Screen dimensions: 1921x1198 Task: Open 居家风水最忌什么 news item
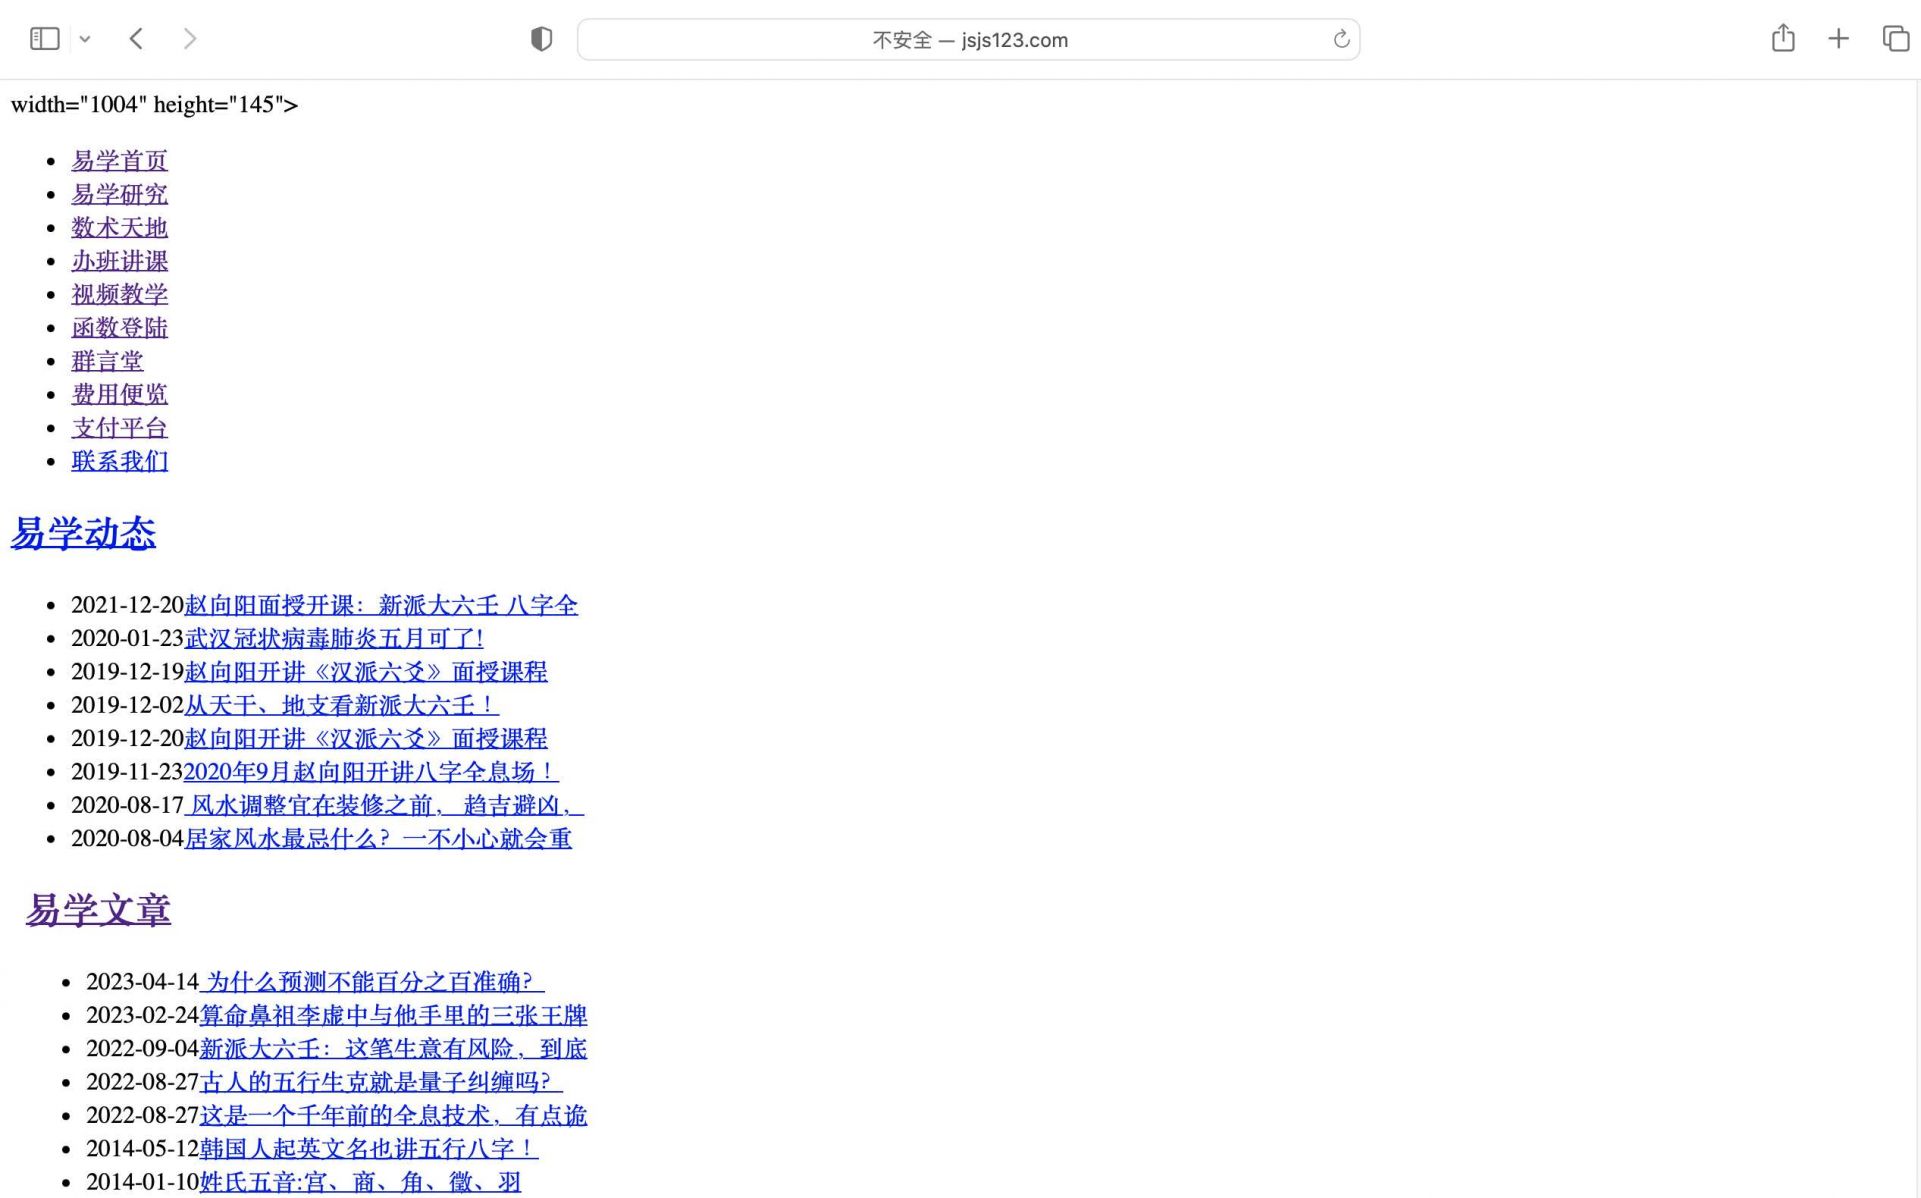click(x=378, y=839)
